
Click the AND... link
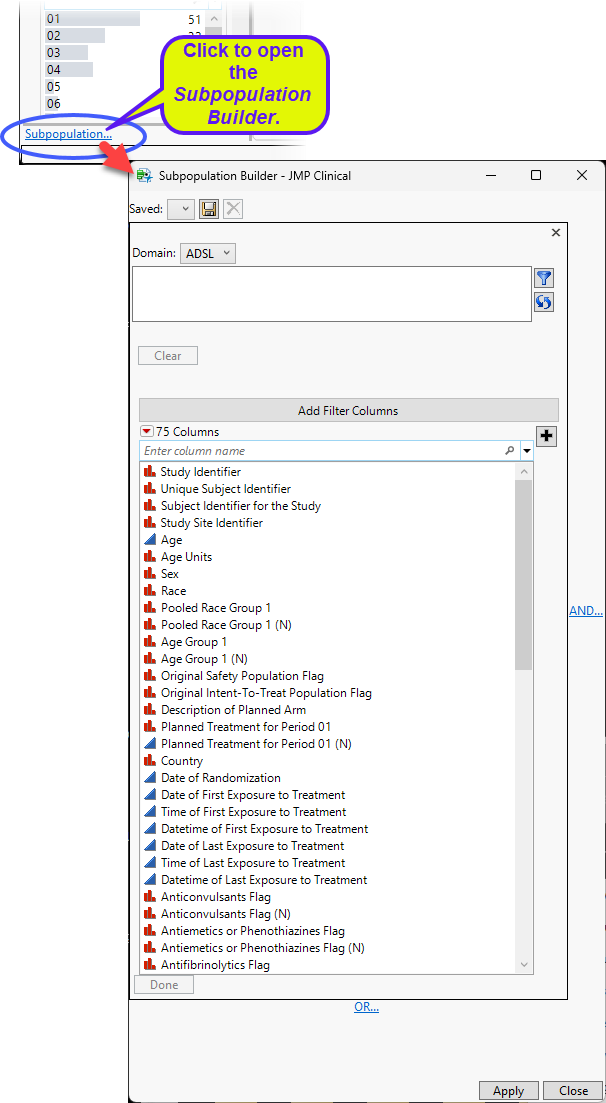tap(585, 611)
